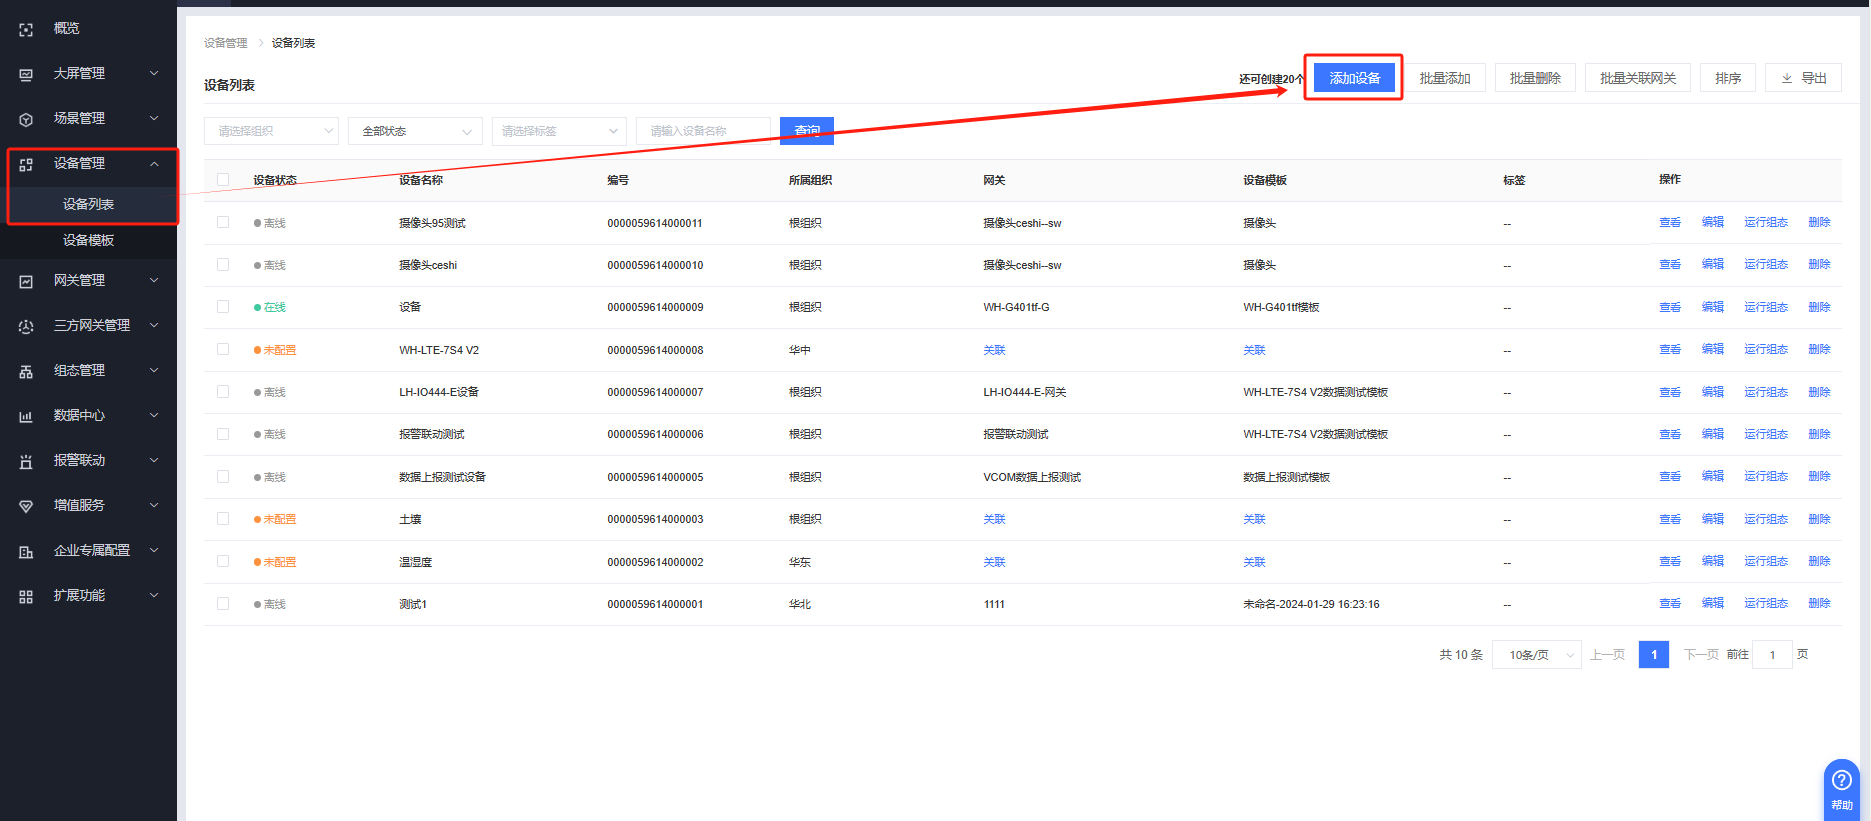This screenshot has height=821, width=1871.
Task: Open the 全部状态 status filter dropdown
Action: coord(415,131)
